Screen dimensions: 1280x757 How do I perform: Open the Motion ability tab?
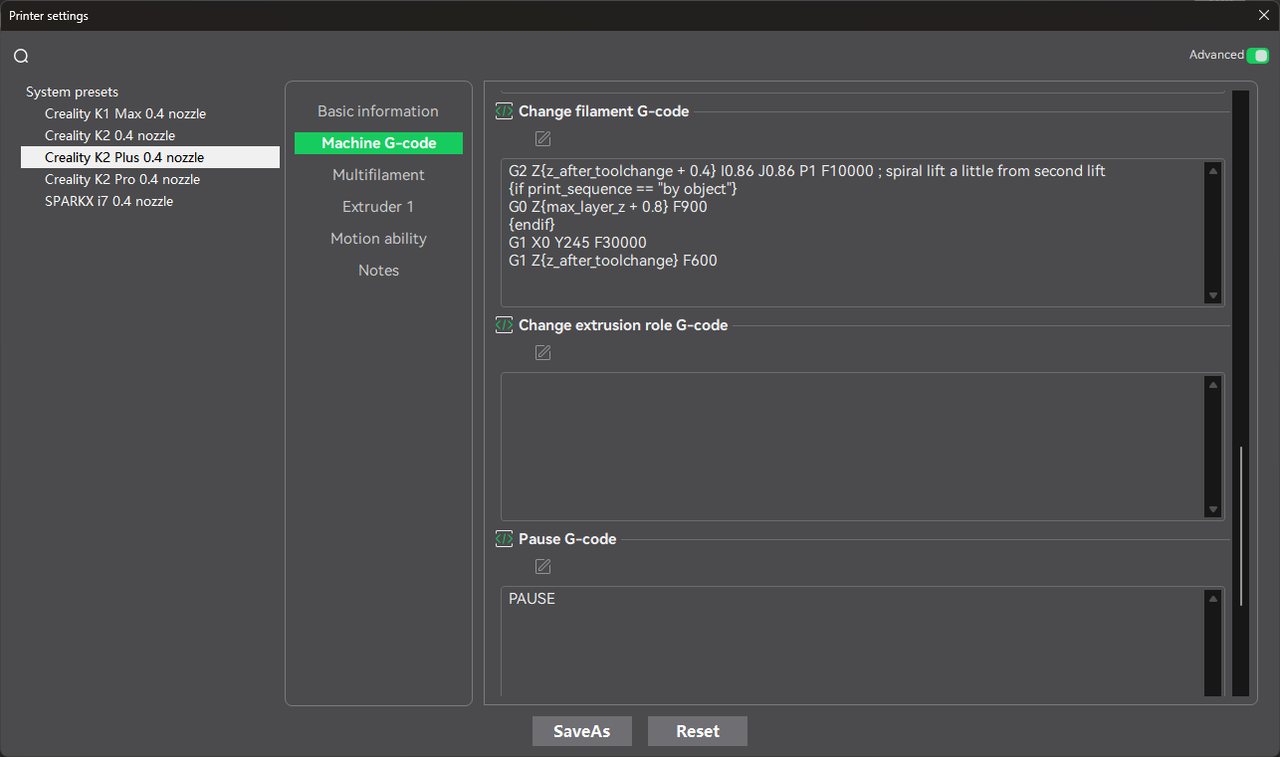click(378, 239)
